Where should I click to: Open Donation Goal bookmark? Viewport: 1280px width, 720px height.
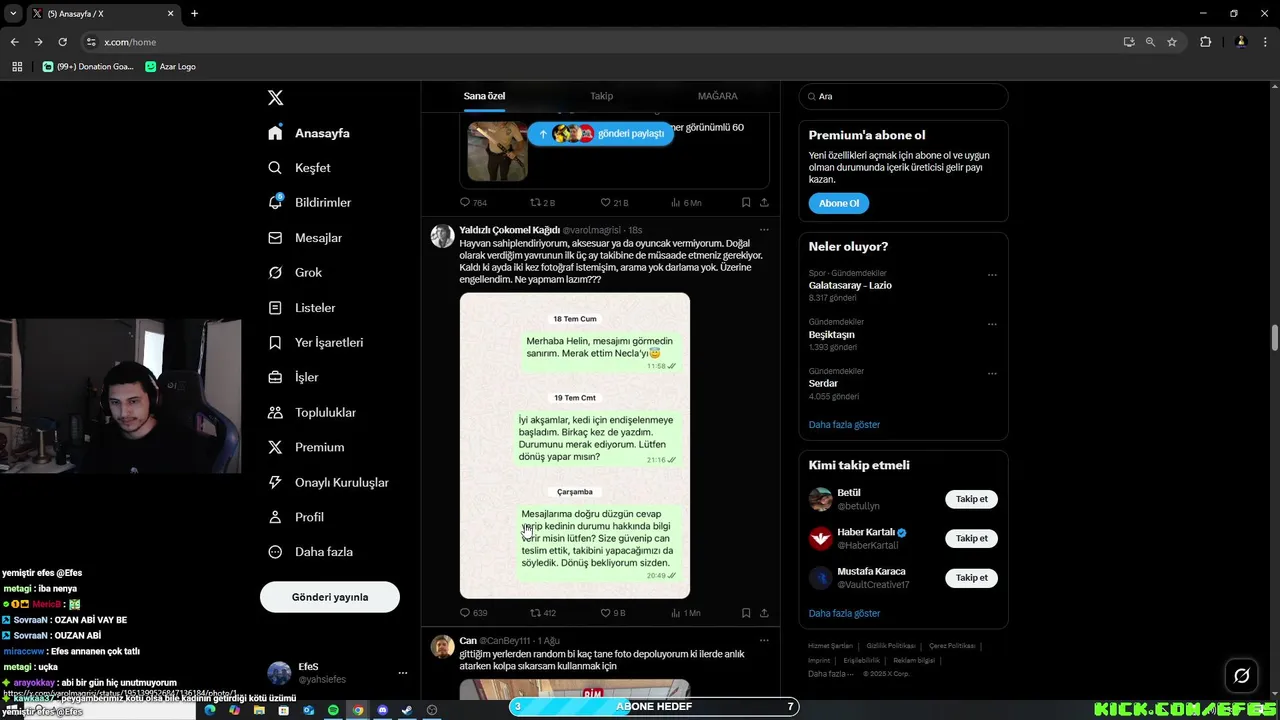(88, 67)
